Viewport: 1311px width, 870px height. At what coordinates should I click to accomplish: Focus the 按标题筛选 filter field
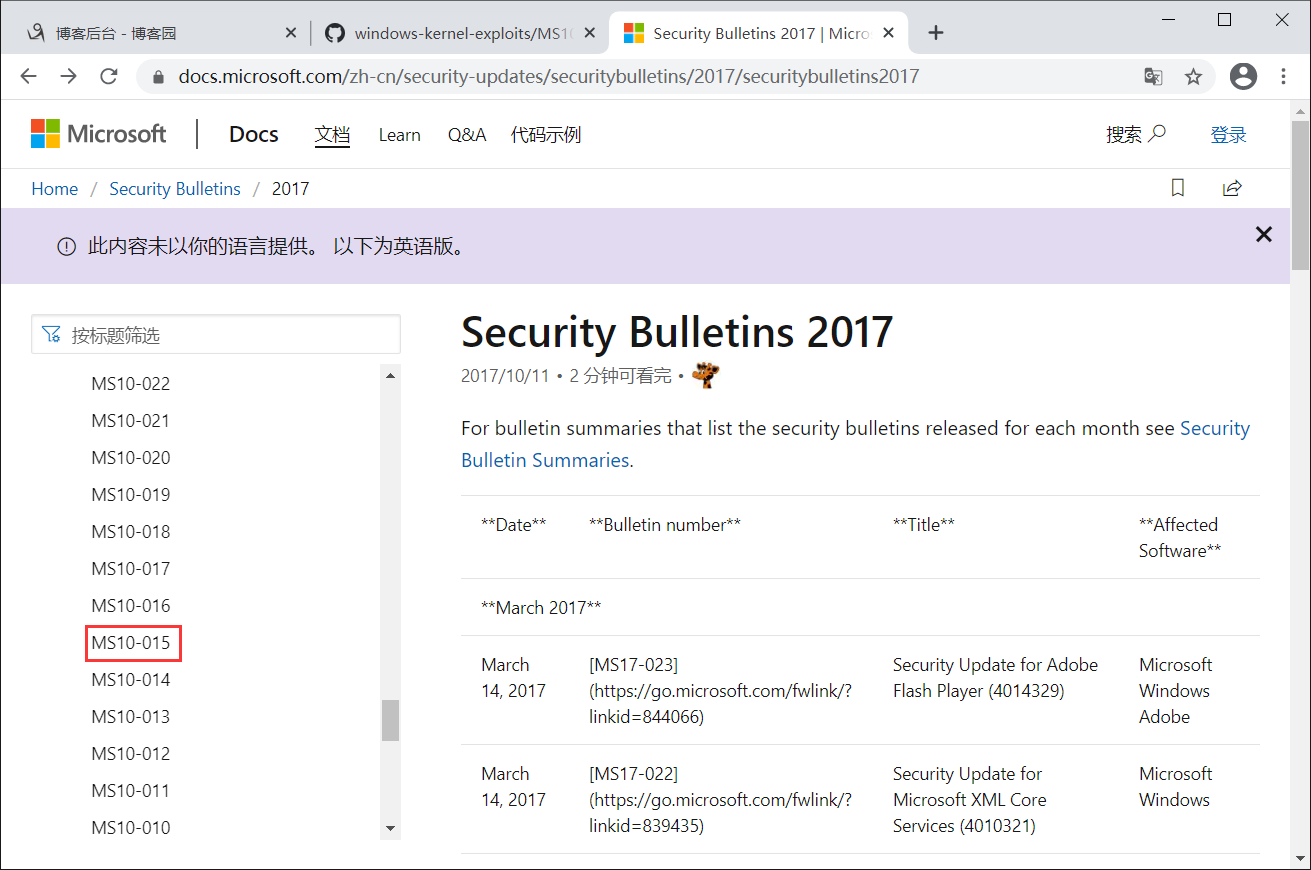coord(216,335)
